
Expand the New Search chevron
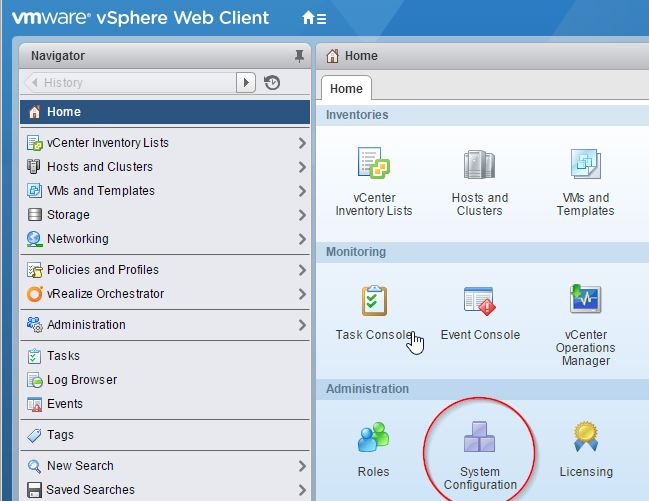point(302,466)
